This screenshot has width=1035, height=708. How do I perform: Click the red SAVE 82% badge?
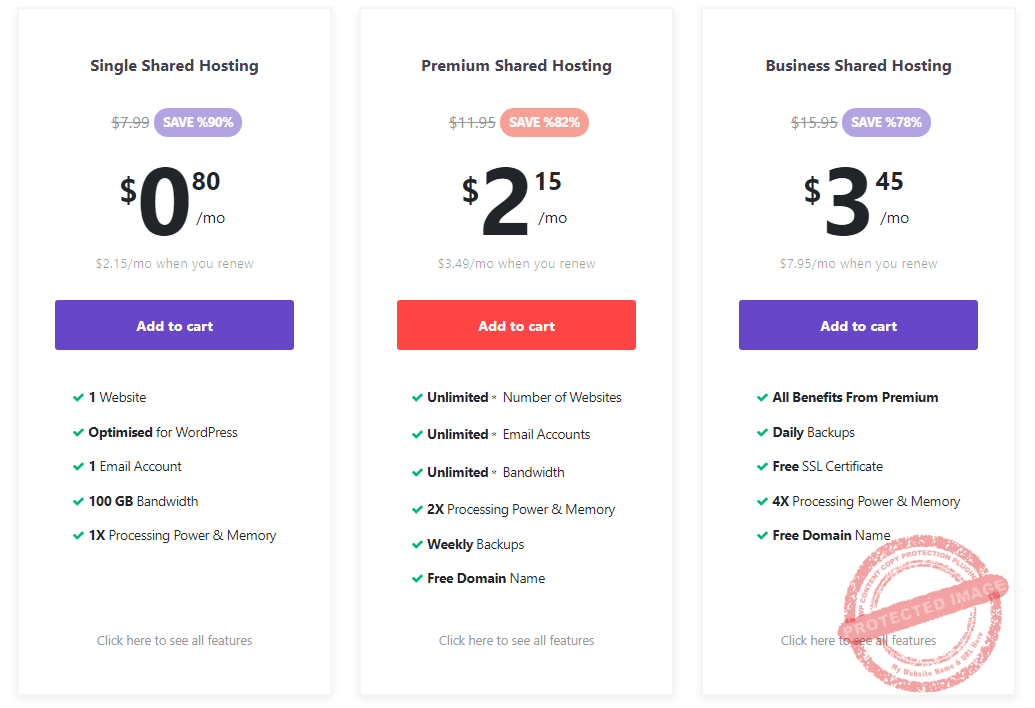pyautogui.click(x=544, y=122)
